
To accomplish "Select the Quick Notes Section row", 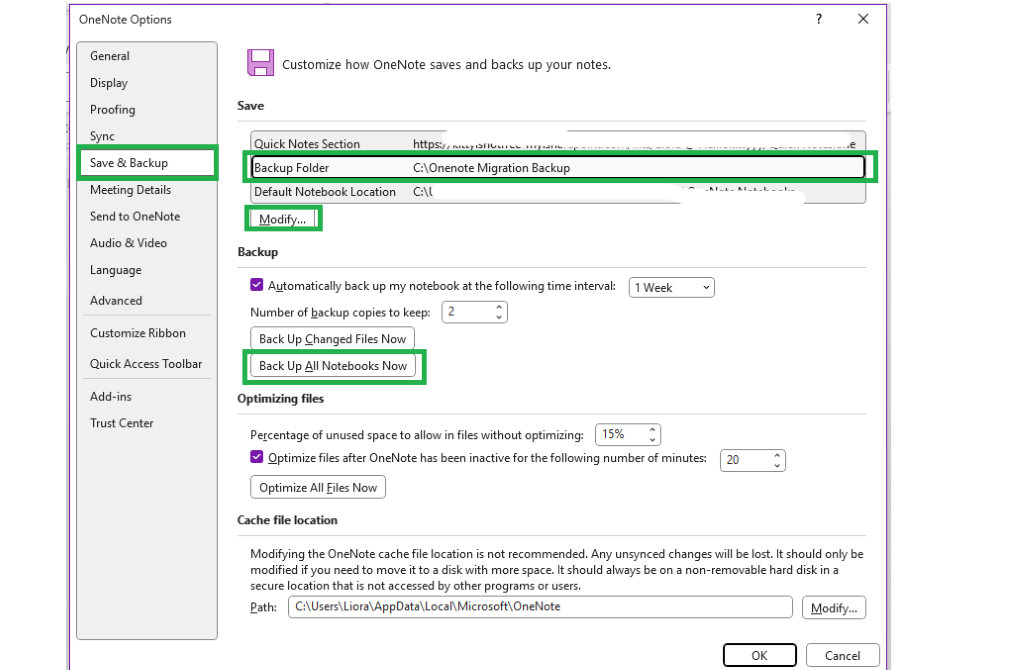I will coord(558,144).
